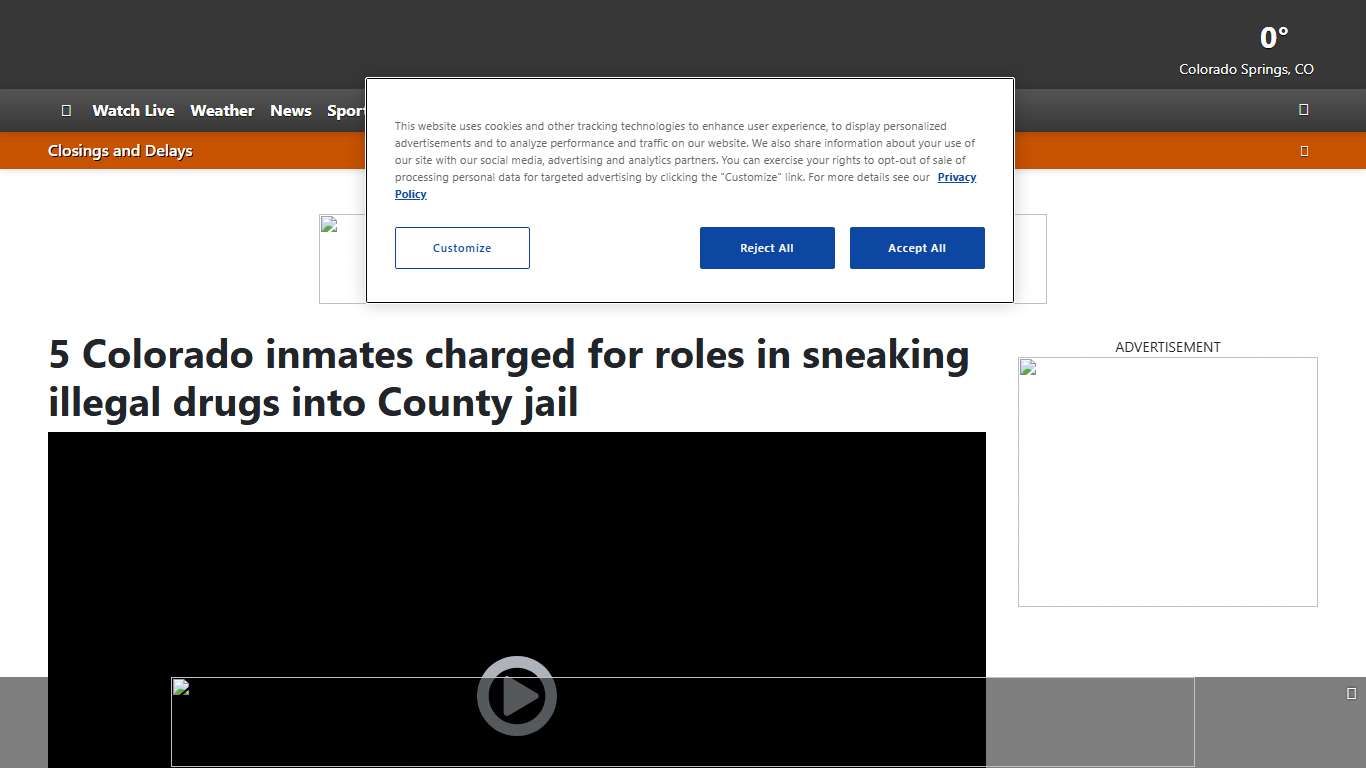Click the Colorado Springs, CO location
The height and width of the screenshot is (768, 1366).
click(1246, 70)
